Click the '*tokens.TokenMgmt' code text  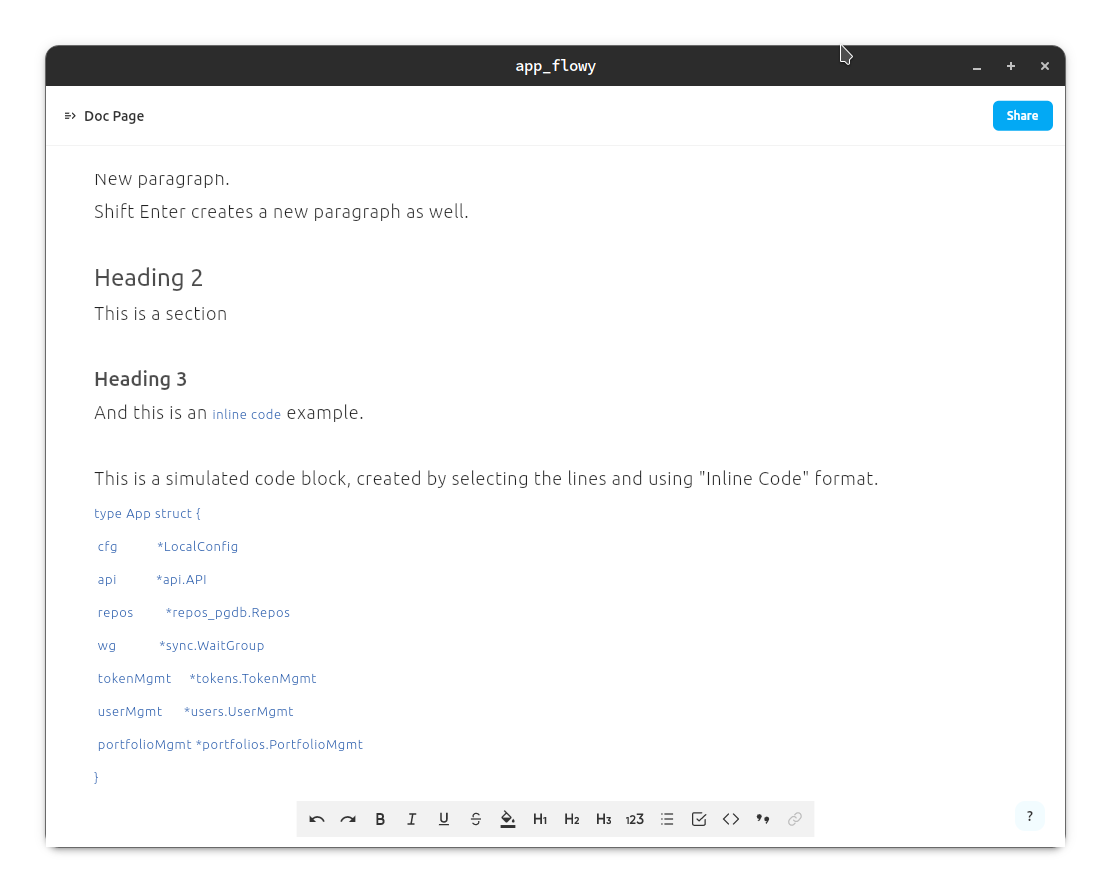253,679
